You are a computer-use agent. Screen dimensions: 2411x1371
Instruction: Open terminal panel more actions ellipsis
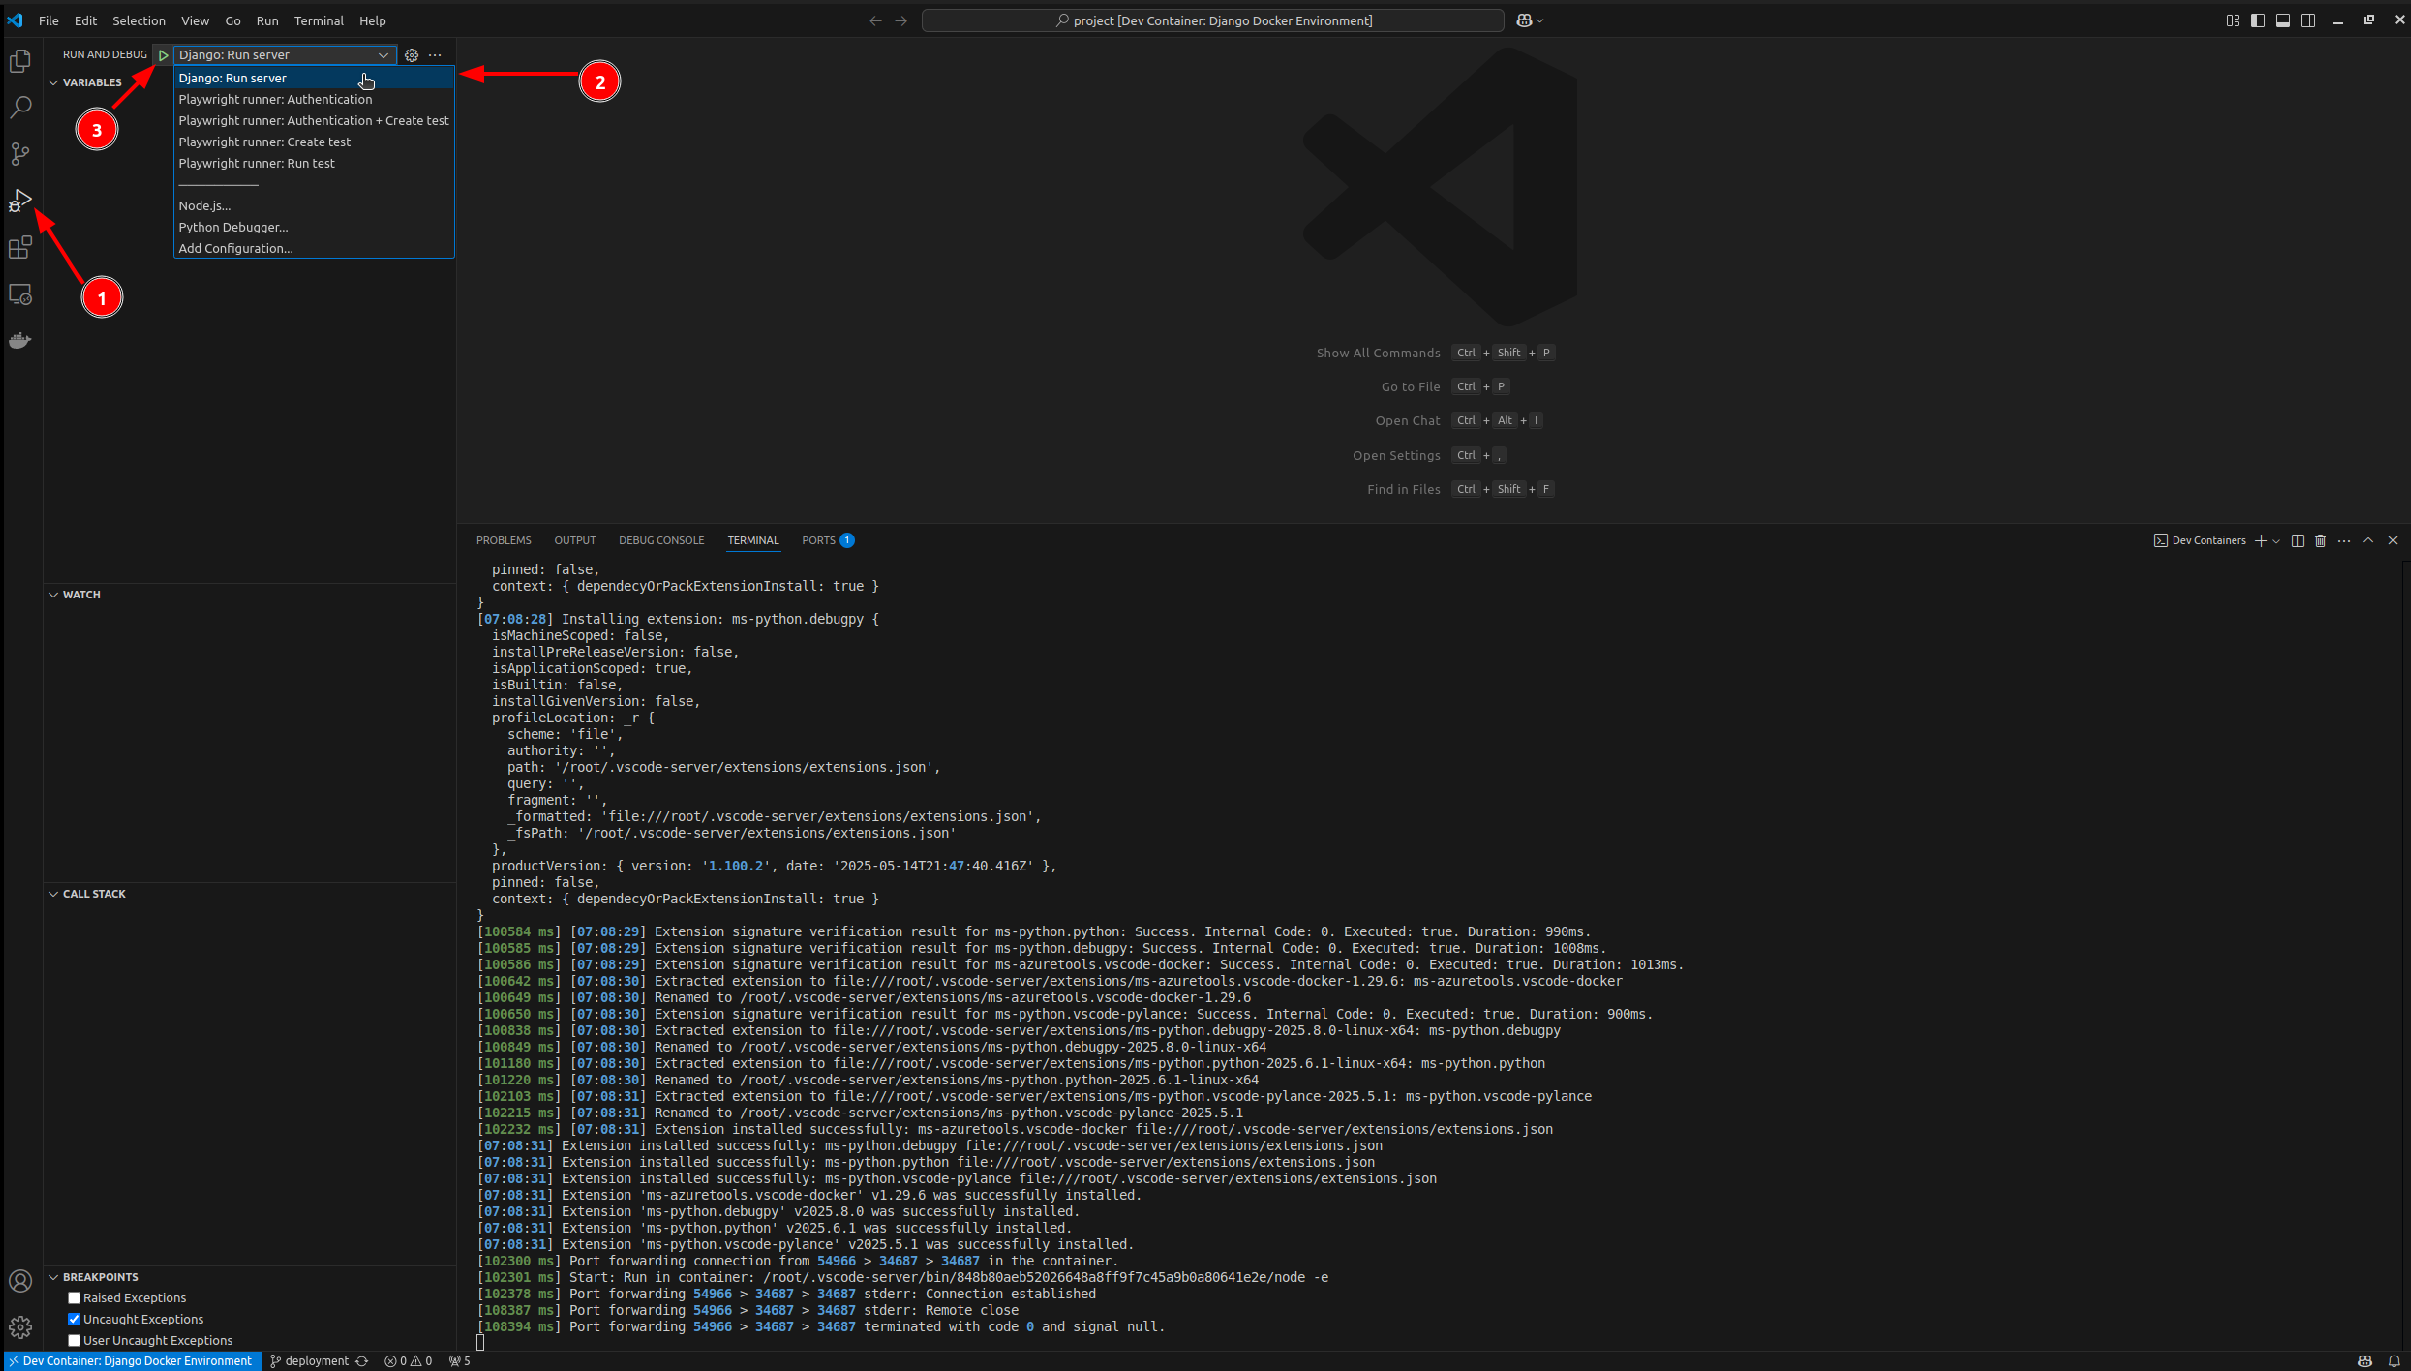[2344, 541]
